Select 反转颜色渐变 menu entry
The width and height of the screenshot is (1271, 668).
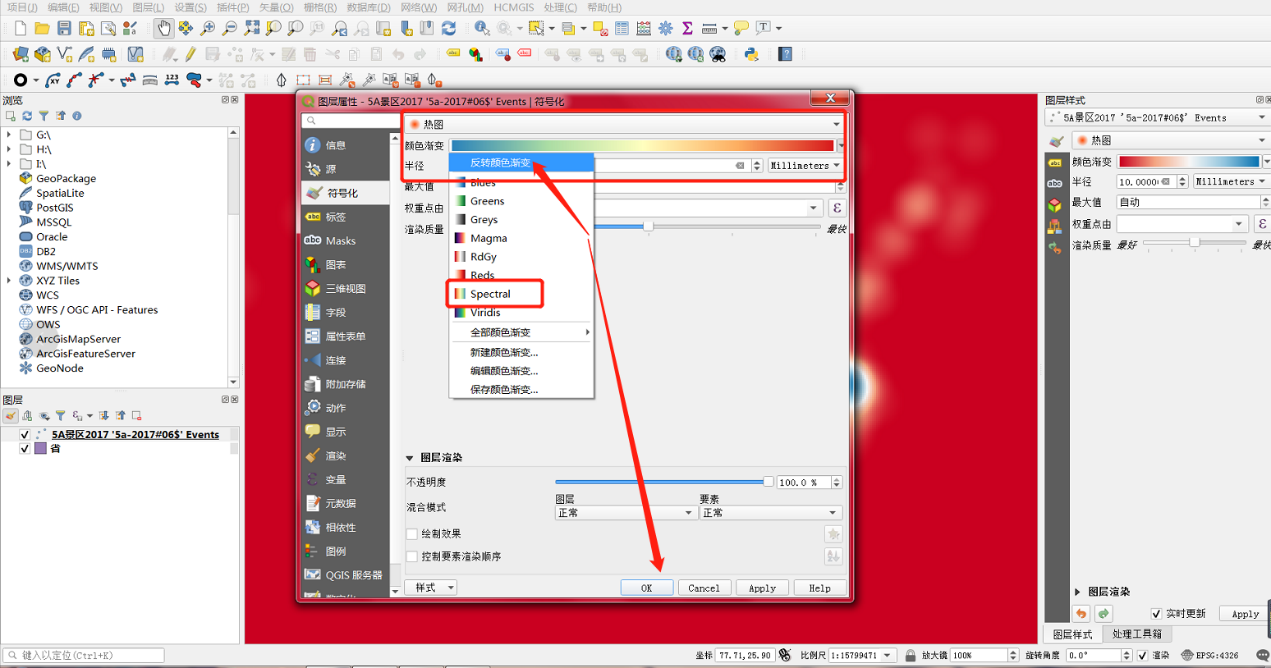(x=500, y=163)
